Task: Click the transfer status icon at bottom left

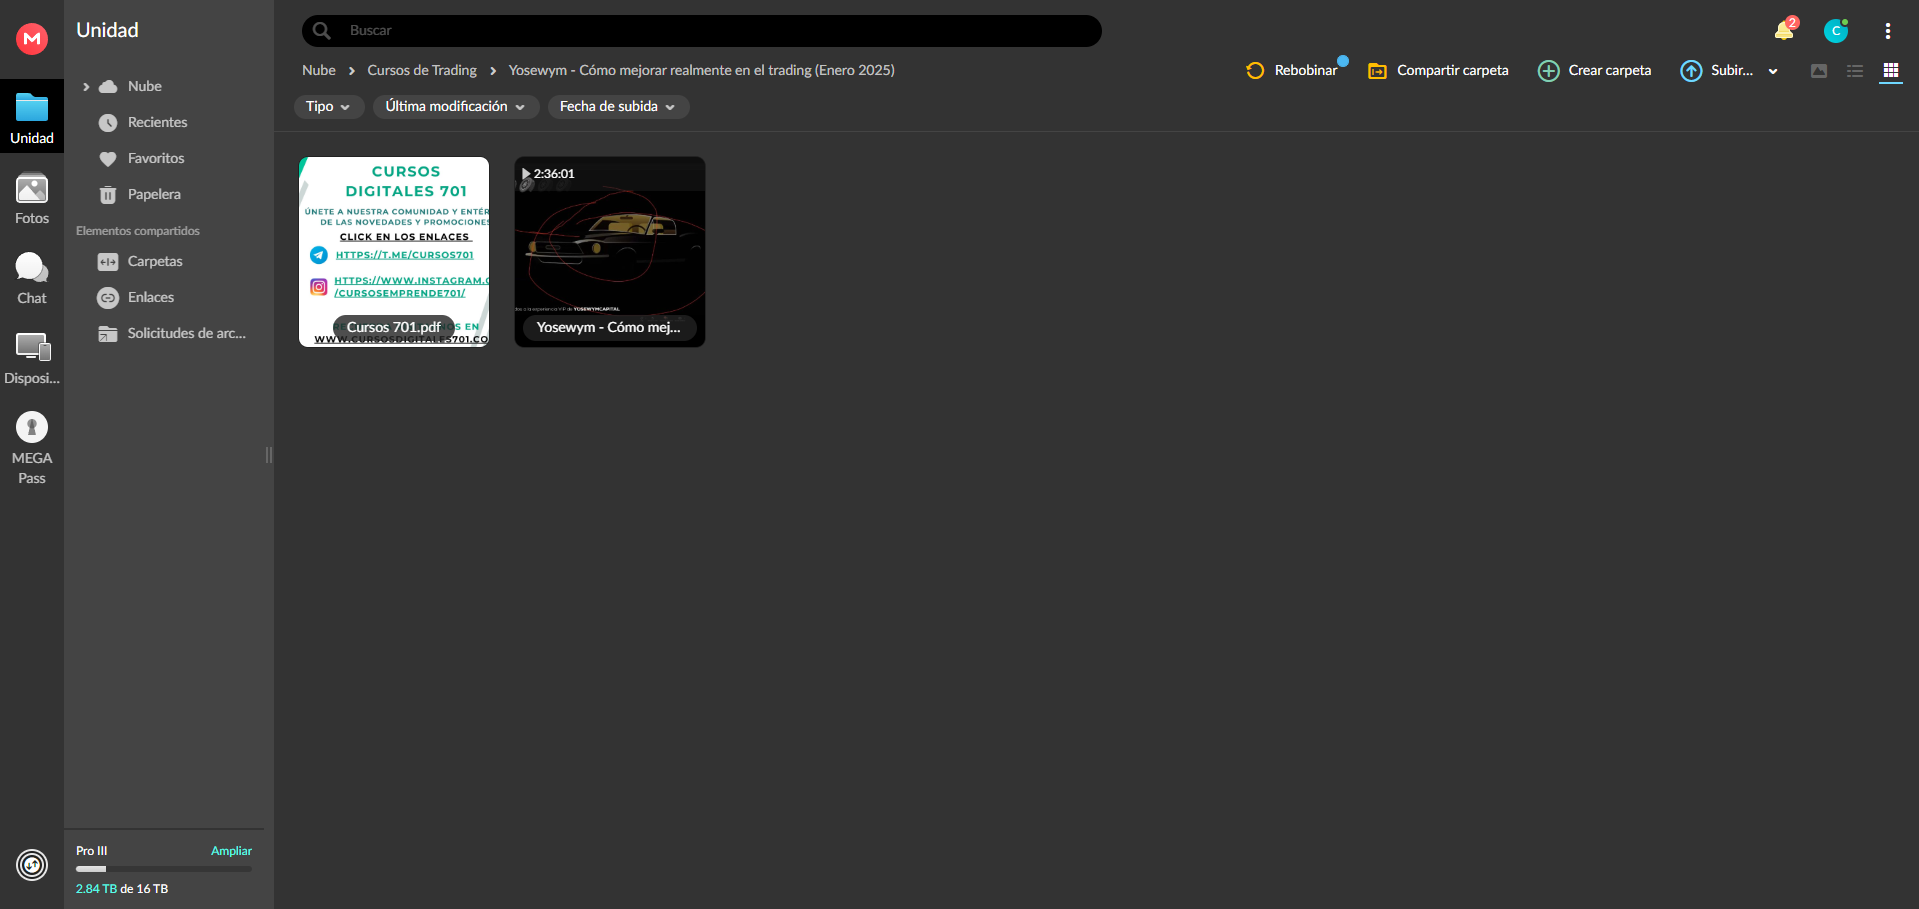Action: (32, 864)
